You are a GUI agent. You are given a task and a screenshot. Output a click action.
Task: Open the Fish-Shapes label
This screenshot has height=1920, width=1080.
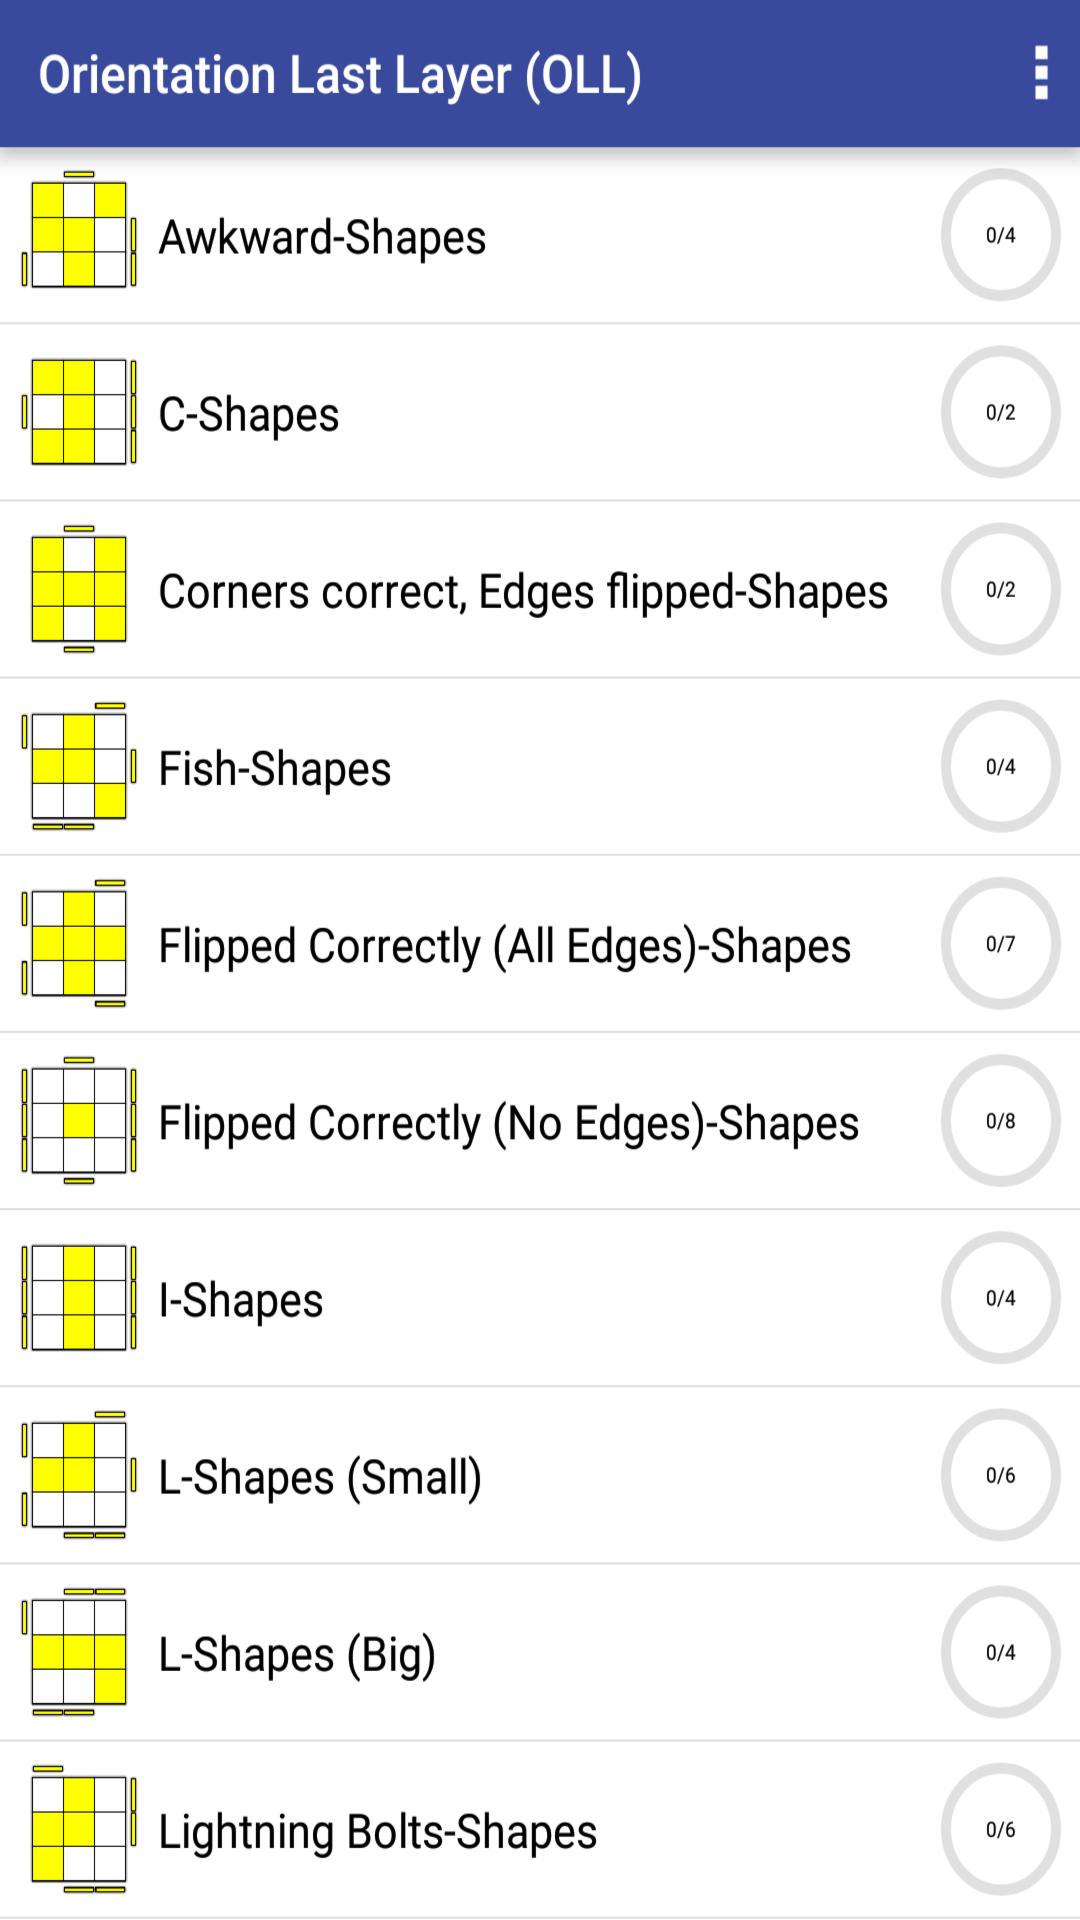click(x=275, y=769)
